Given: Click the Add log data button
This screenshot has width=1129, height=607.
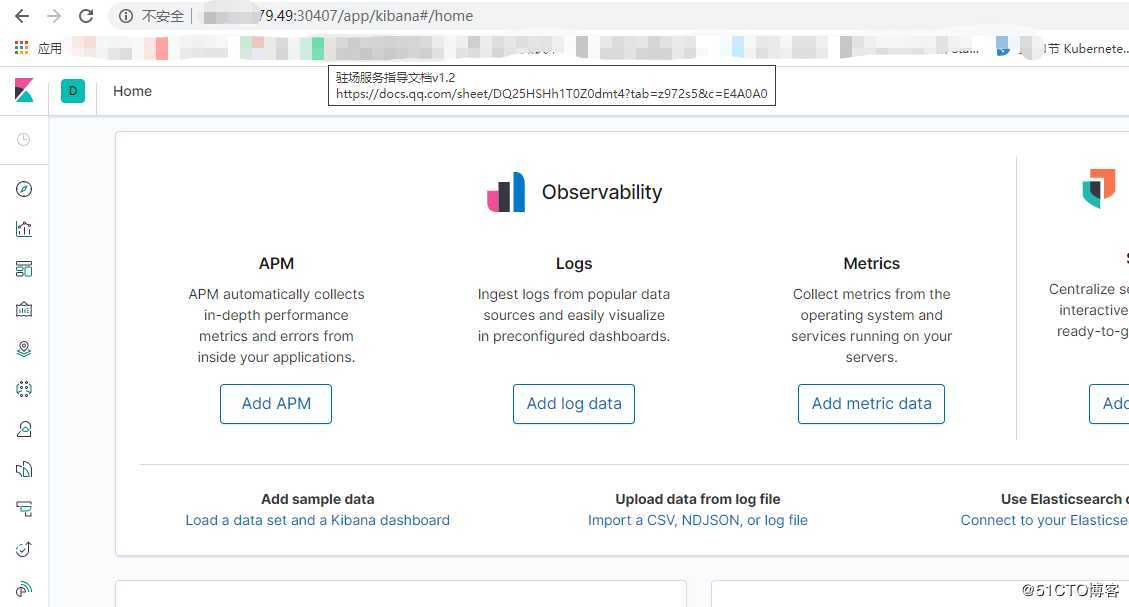Looking at the screenshot, I should pyautogui.click(x=574, y=404).
